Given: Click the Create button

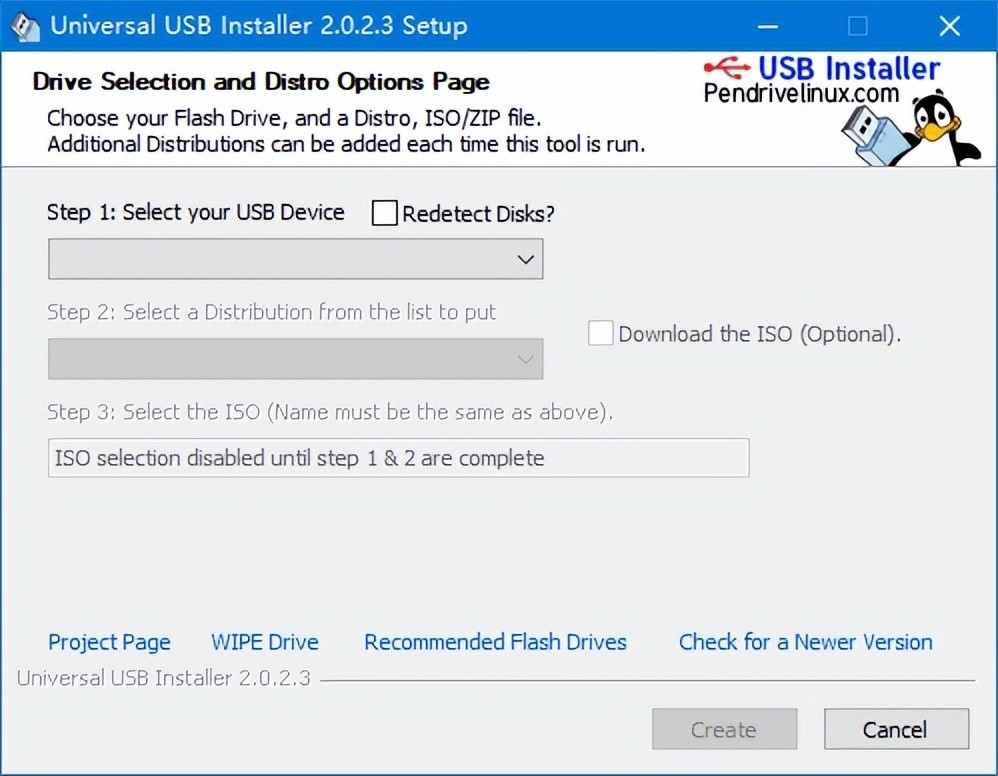Looking at the screenshot, I should pos(724,729).
